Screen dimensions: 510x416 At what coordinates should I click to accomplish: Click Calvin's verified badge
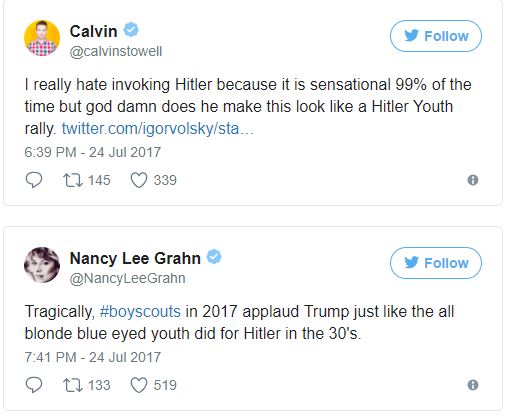tap(131, 30)
